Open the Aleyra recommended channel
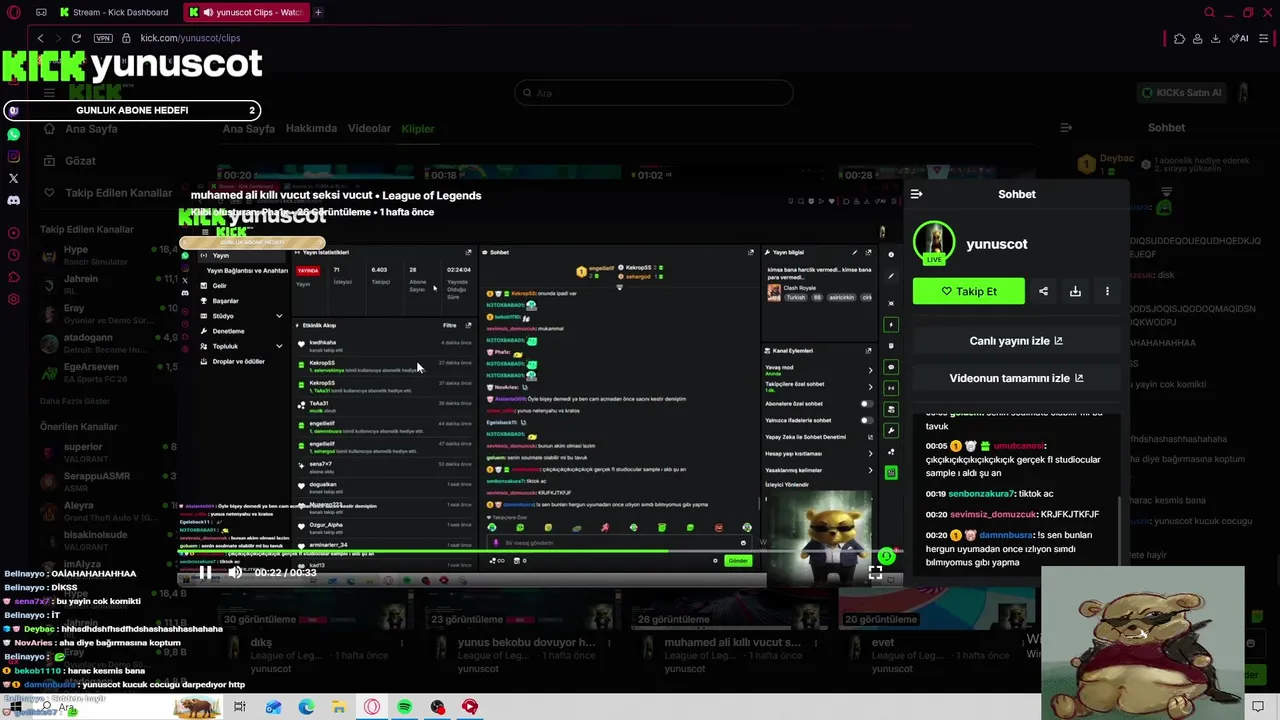 click(108, 511)
